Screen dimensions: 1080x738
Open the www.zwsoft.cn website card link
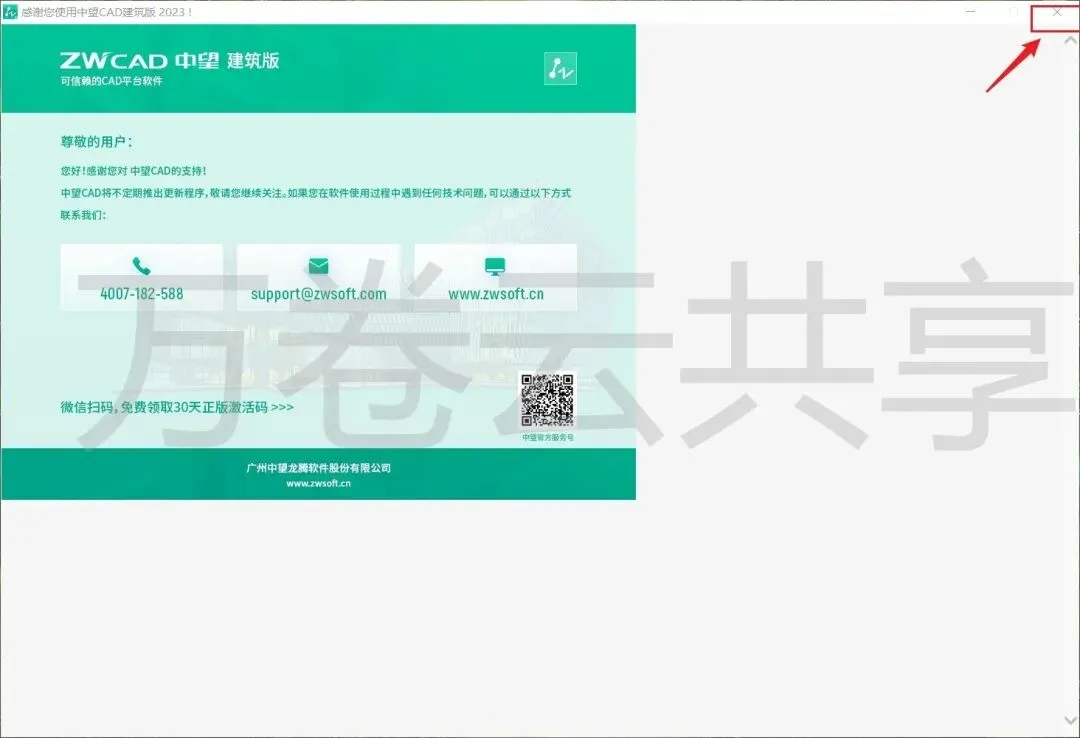tap(496, 294)
